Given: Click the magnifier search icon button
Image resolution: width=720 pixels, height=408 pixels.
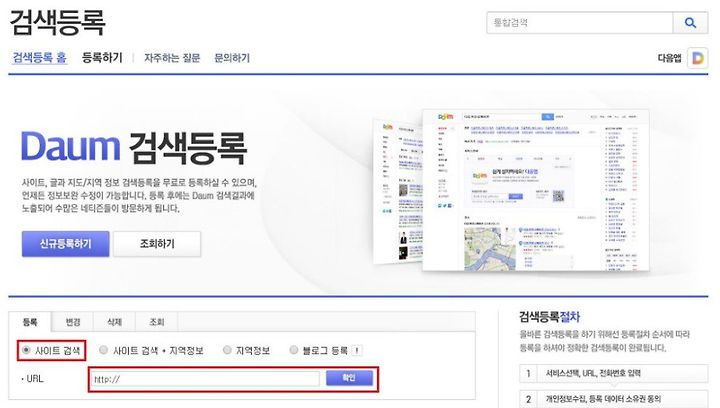Looking at the screenshot, I should [690, 22].
